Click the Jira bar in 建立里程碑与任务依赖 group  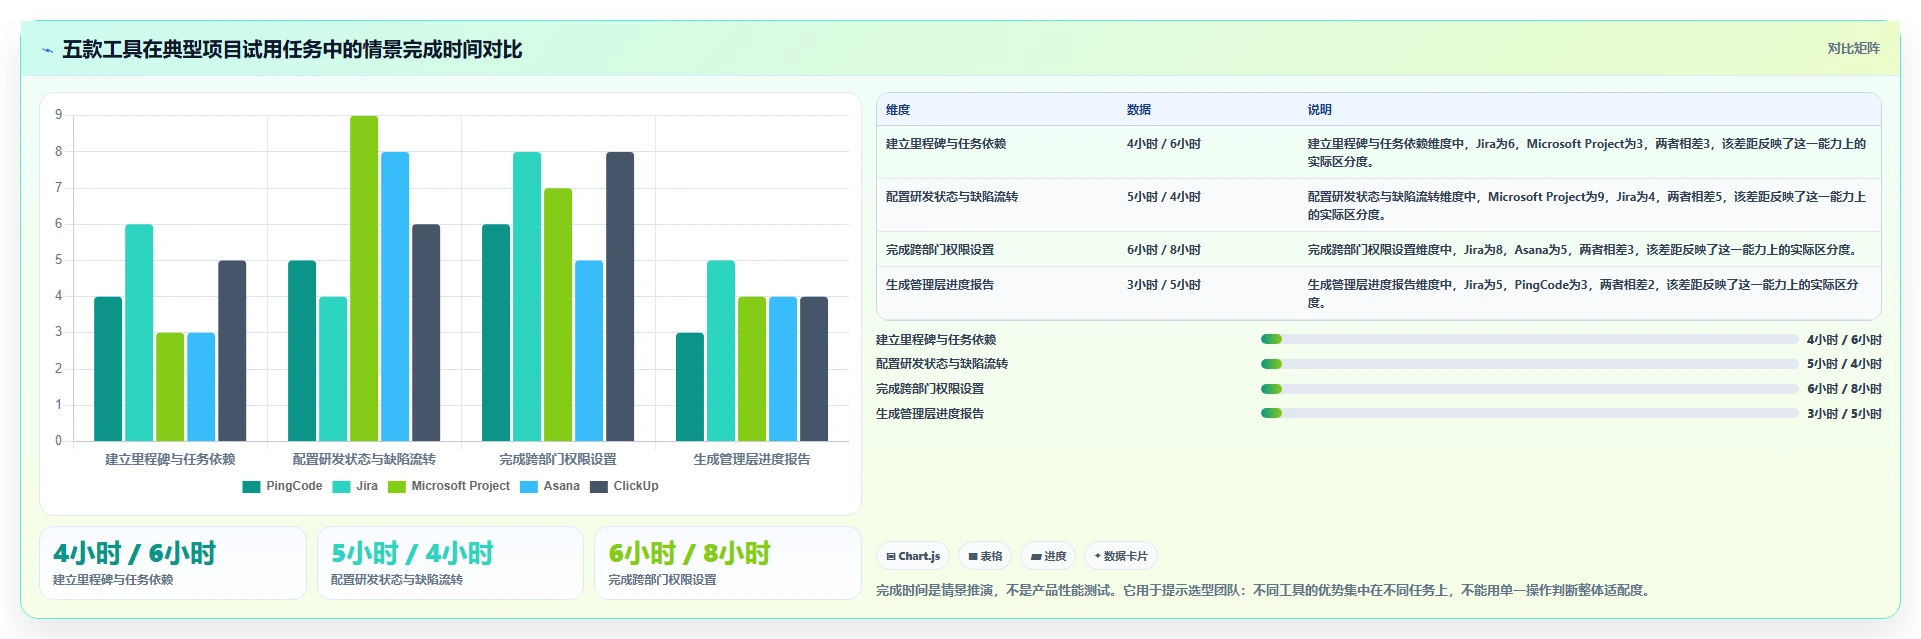(139, 333)
